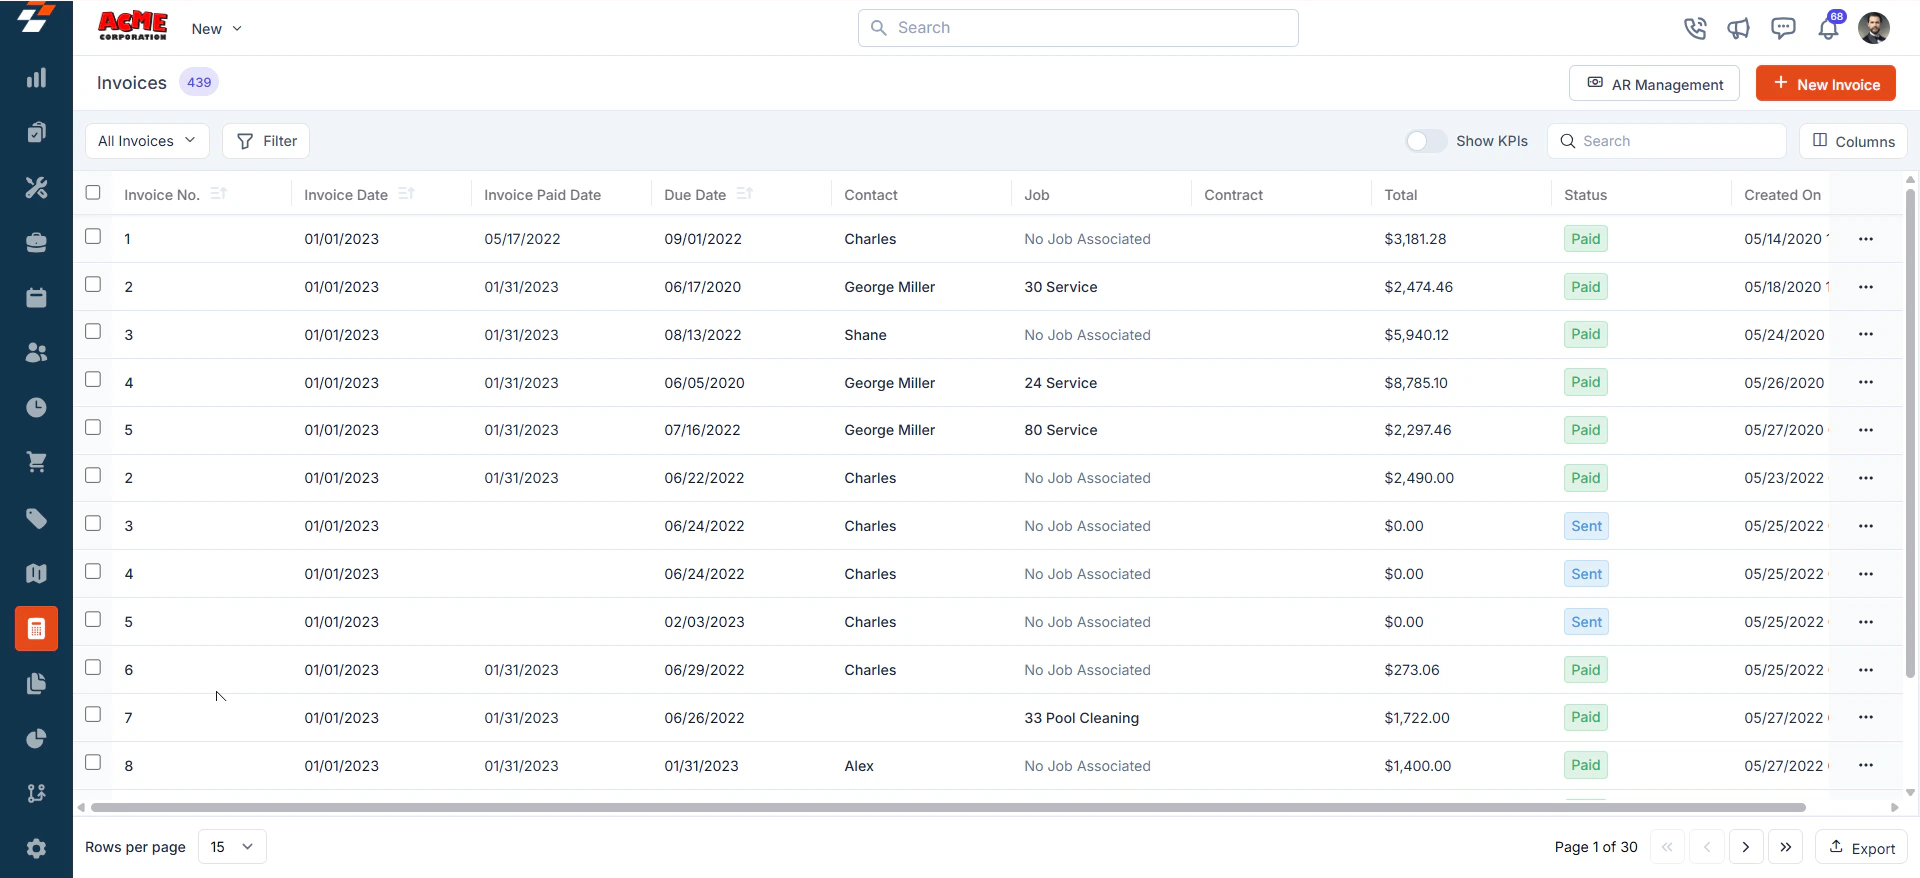
Task: Select checkbox for the $3,181.28 invoice row
Action: (x=93, y=237)
